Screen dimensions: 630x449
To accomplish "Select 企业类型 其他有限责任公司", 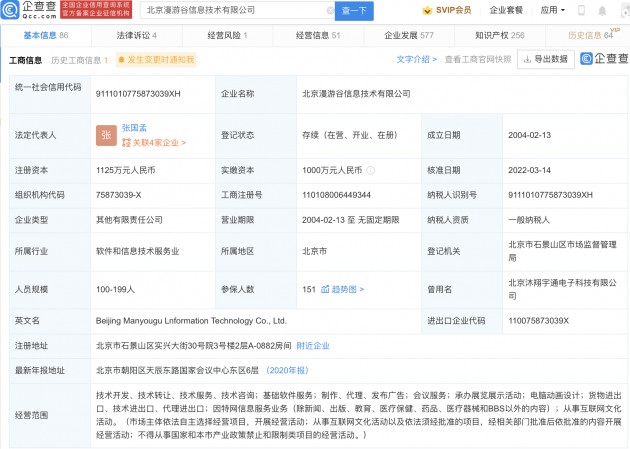I will click(x=129, y=220).
